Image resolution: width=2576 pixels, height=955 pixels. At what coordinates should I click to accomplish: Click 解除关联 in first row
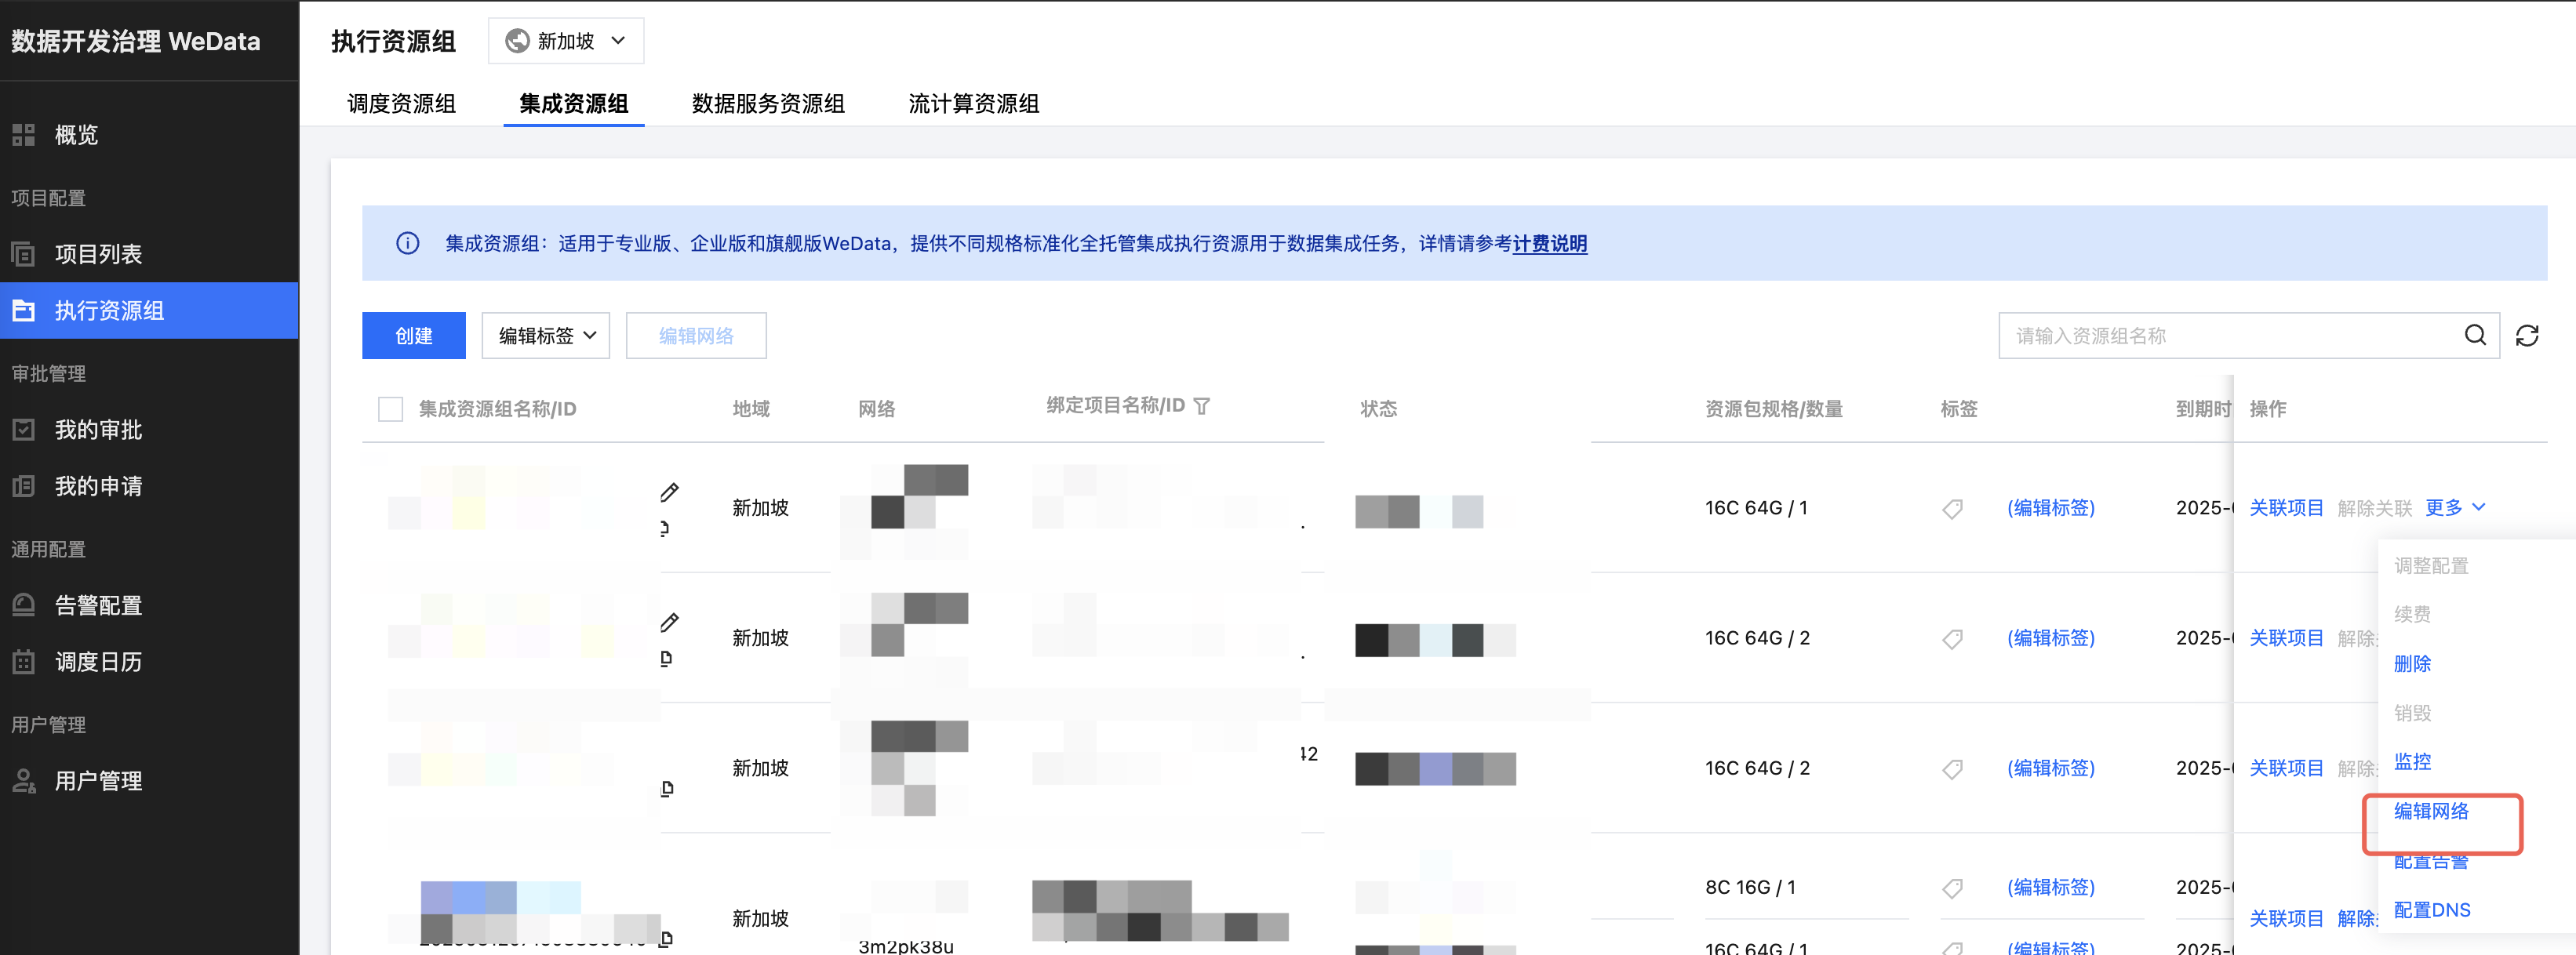2374,508
